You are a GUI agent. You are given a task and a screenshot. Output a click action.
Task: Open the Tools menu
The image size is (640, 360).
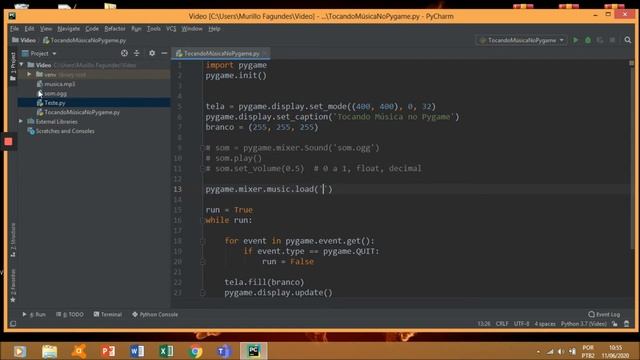153,29
